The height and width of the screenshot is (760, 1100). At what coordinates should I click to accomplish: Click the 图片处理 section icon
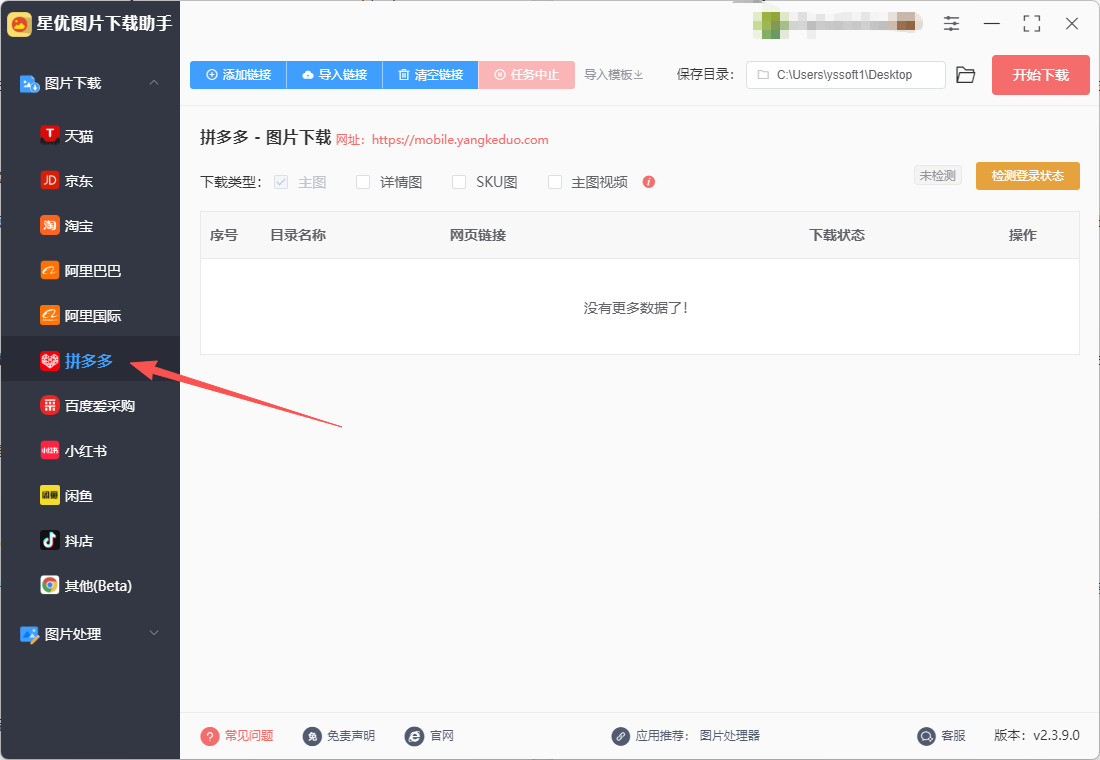tap(29, 634)
